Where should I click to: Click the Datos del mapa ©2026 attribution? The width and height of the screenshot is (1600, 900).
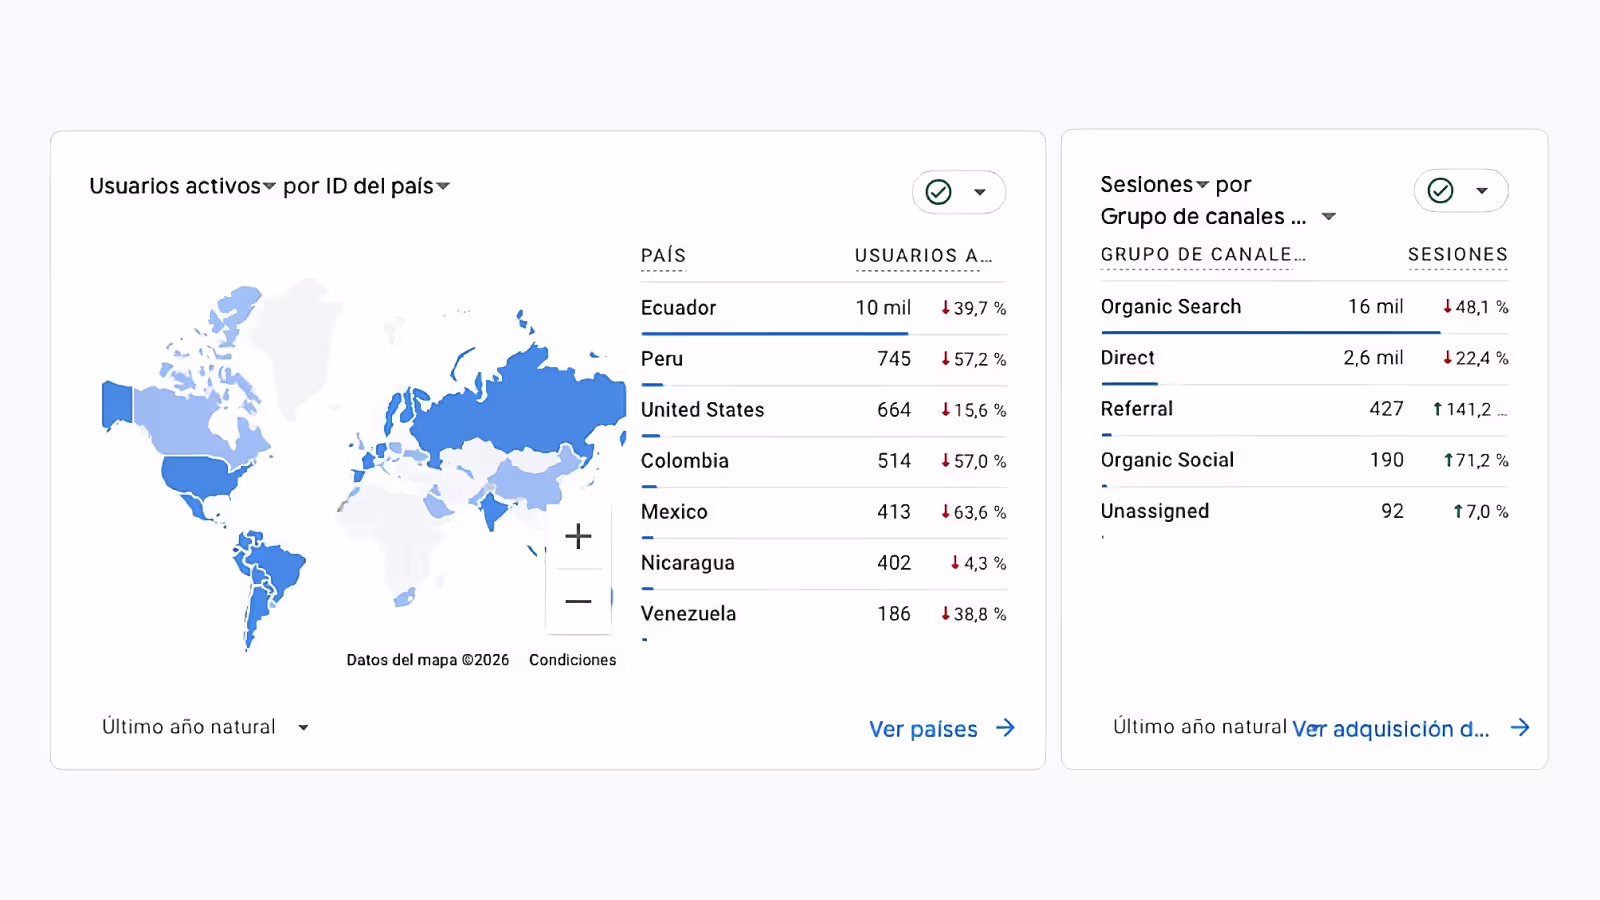(x=427, y=660)
